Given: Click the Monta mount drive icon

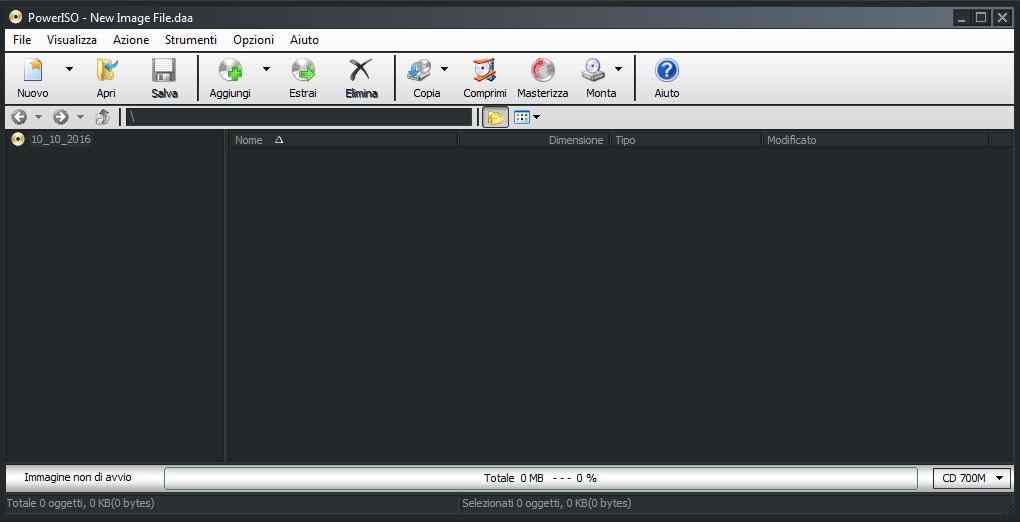Looking at the screenshot, I should [x=594, y=70].
